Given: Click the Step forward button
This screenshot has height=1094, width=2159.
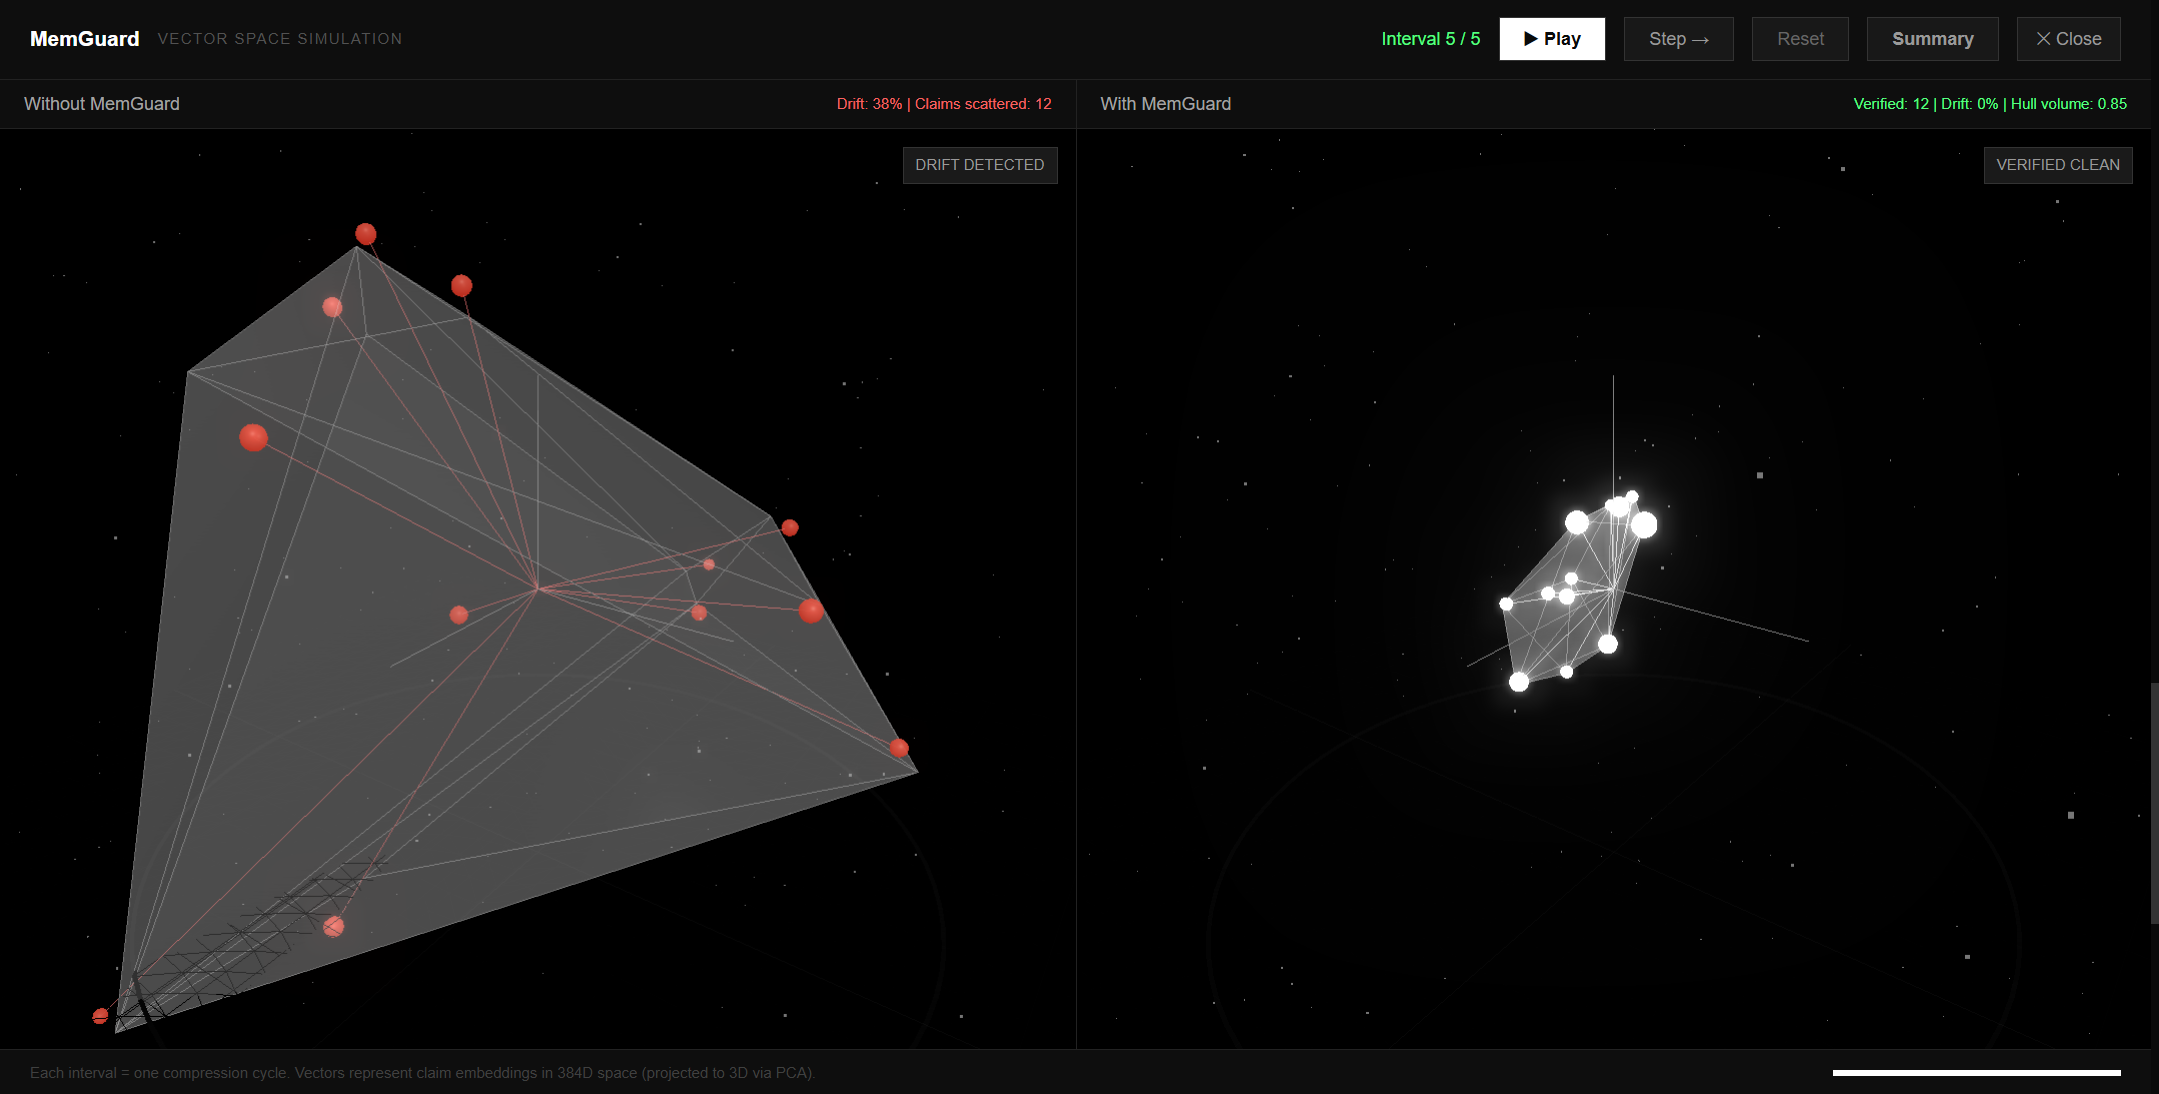Looking at the screenshot, I should pyautogui.click(x=1678, y=39).
